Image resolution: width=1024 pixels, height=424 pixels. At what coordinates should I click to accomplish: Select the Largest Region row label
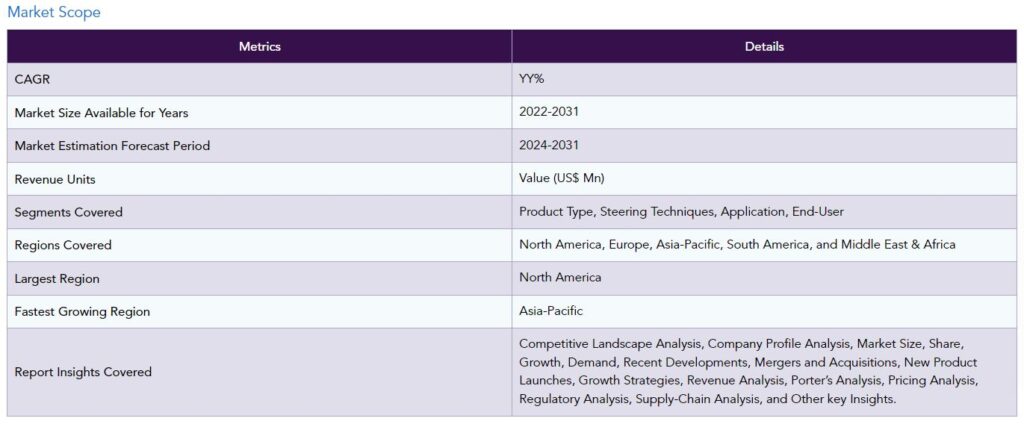coord(57,278)
